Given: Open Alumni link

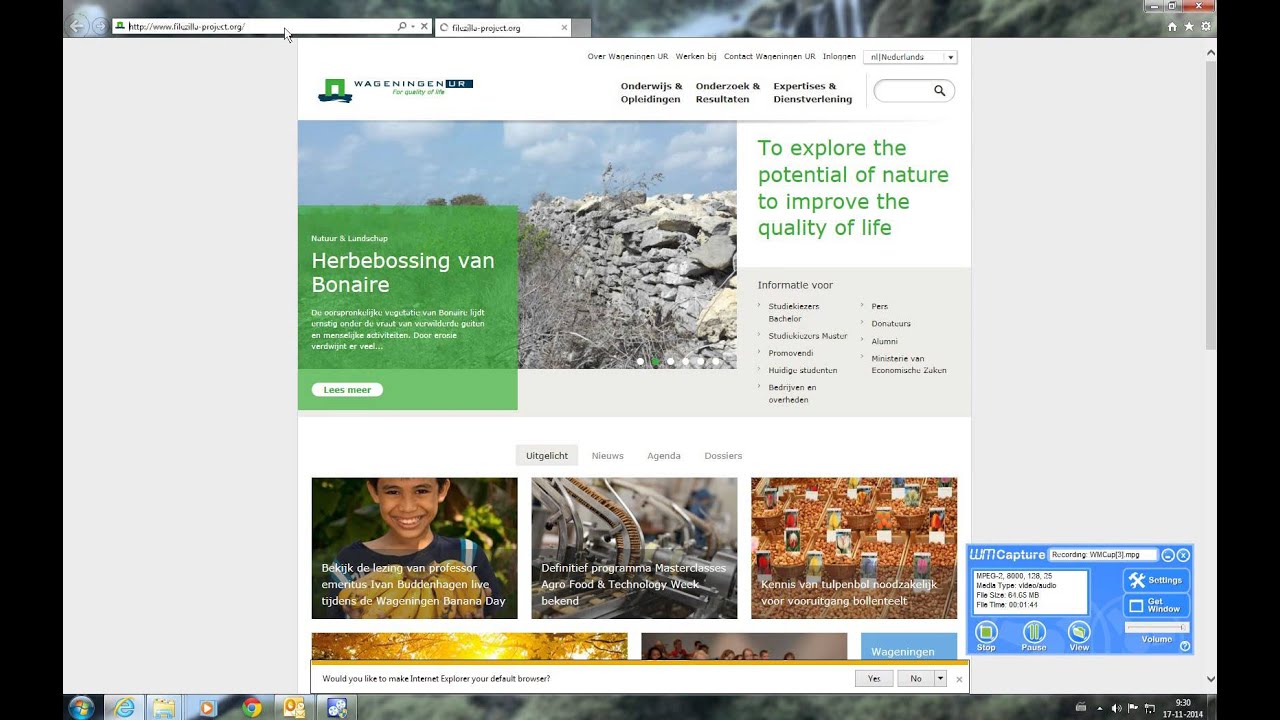Looking at the screenshot, I should [x=884, y=341].
